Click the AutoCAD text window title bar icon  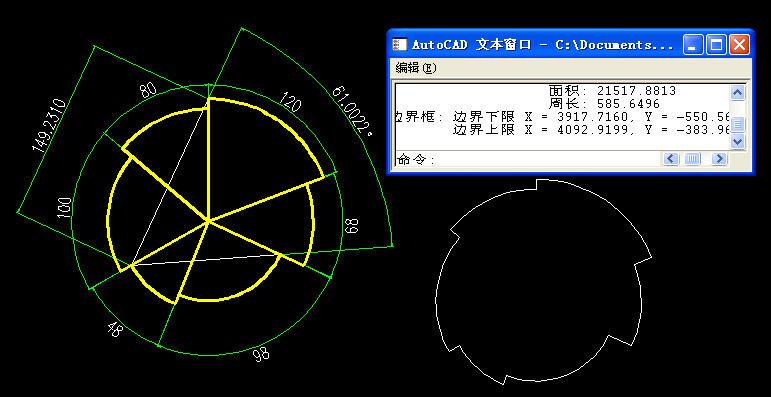pyautogui.click(x=400, y=45)
